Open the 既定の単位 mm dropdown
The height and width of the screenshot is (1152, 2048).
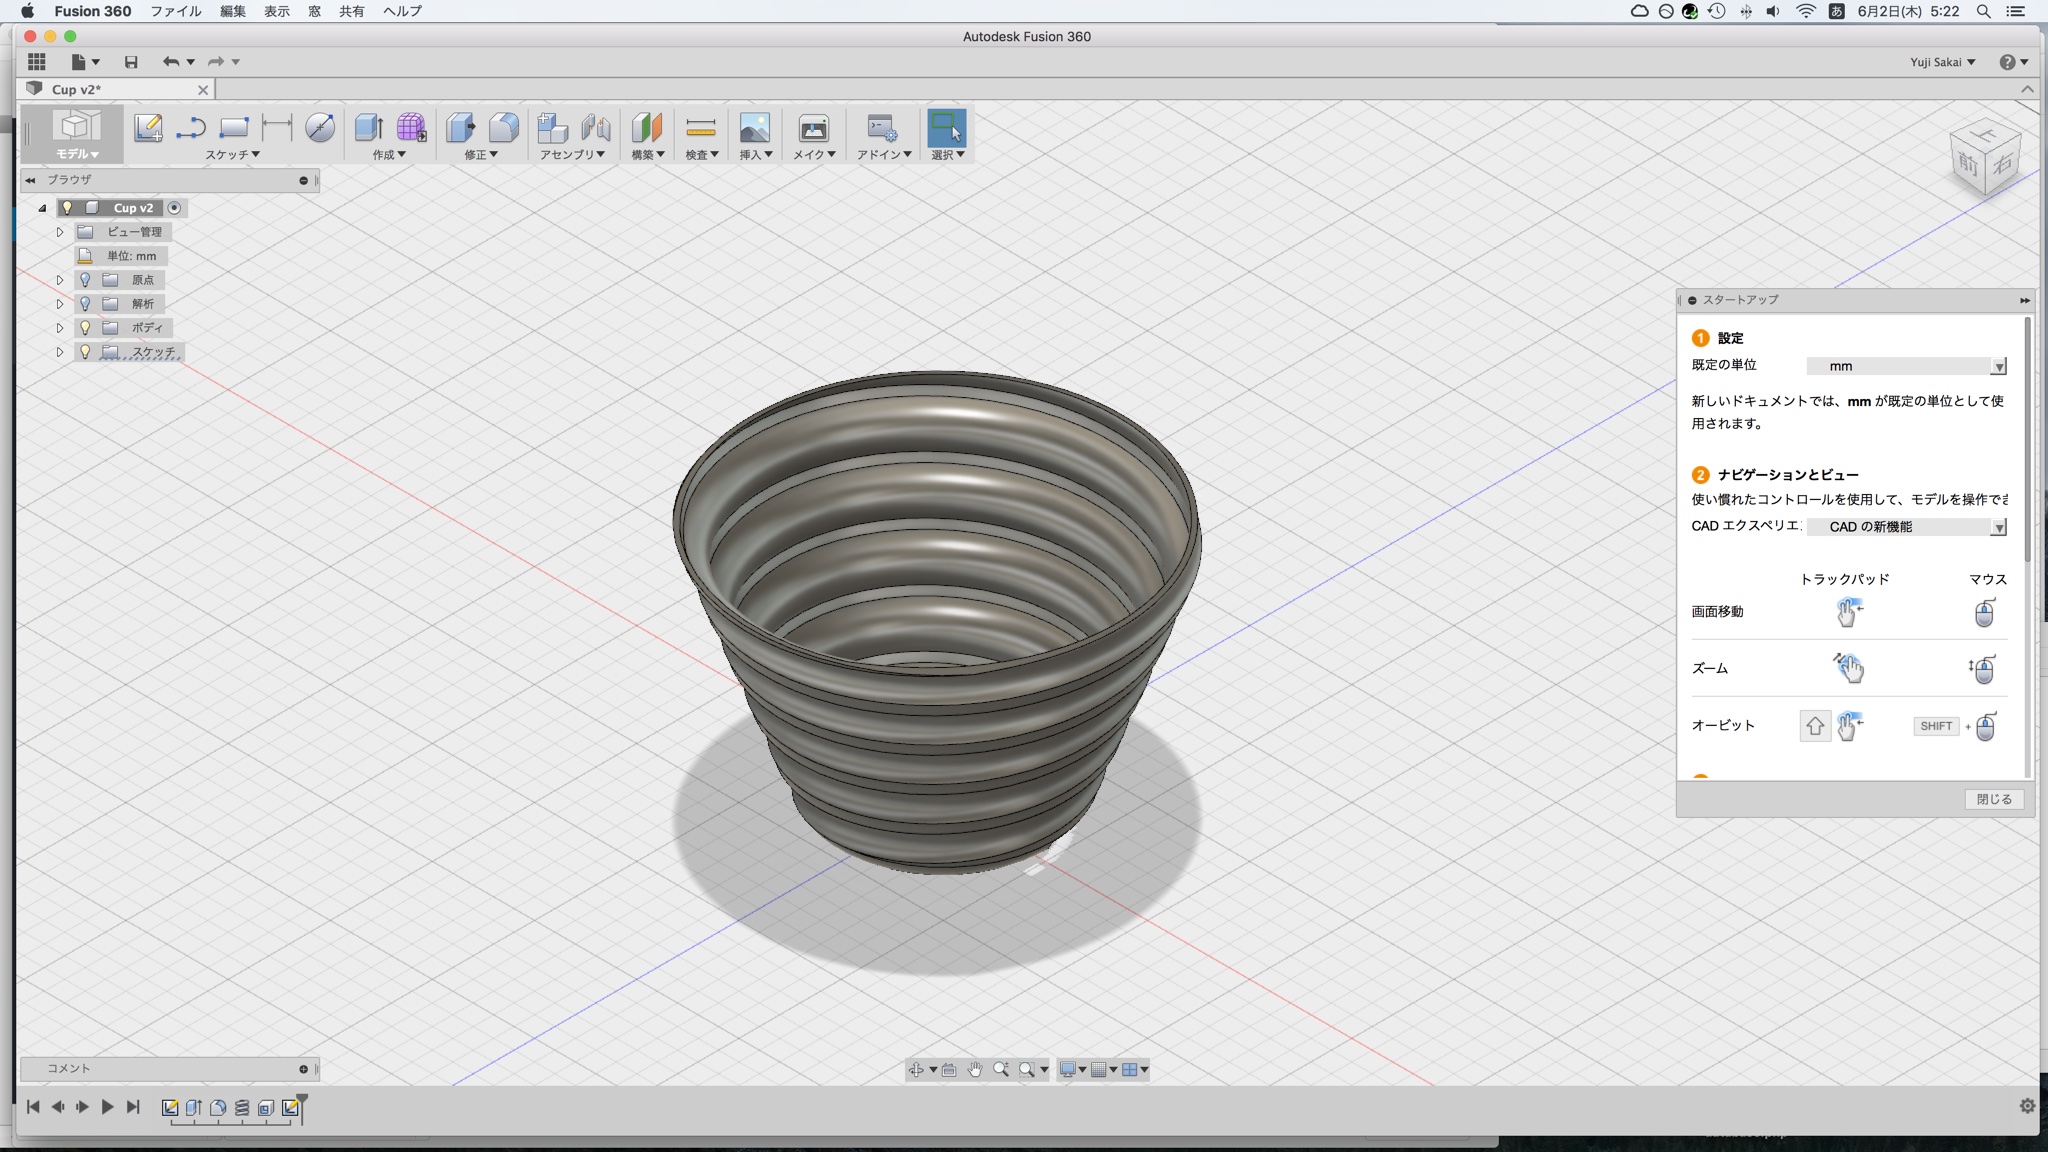(1906, 366)
